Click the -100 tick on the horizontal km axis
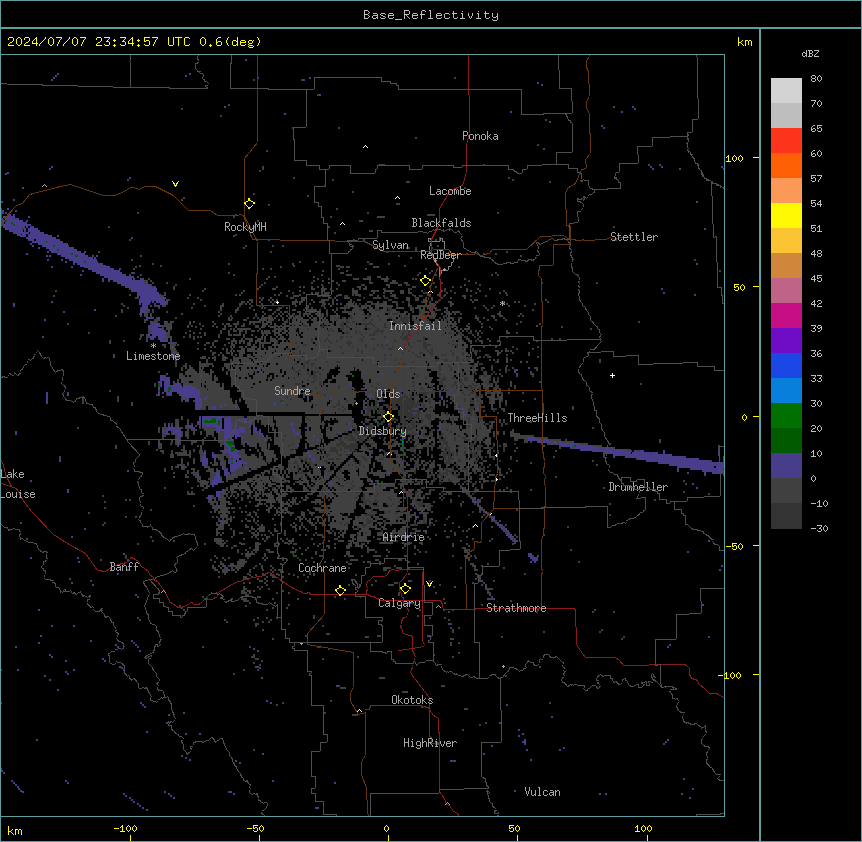862x842 pixels. 125,828
